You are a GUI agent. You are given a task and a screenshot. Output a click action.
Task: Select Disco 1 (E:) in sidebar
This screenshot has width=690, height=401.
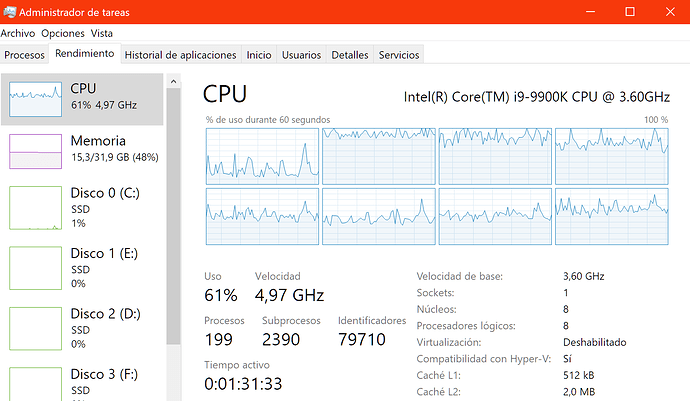click(x=82, y=268)
